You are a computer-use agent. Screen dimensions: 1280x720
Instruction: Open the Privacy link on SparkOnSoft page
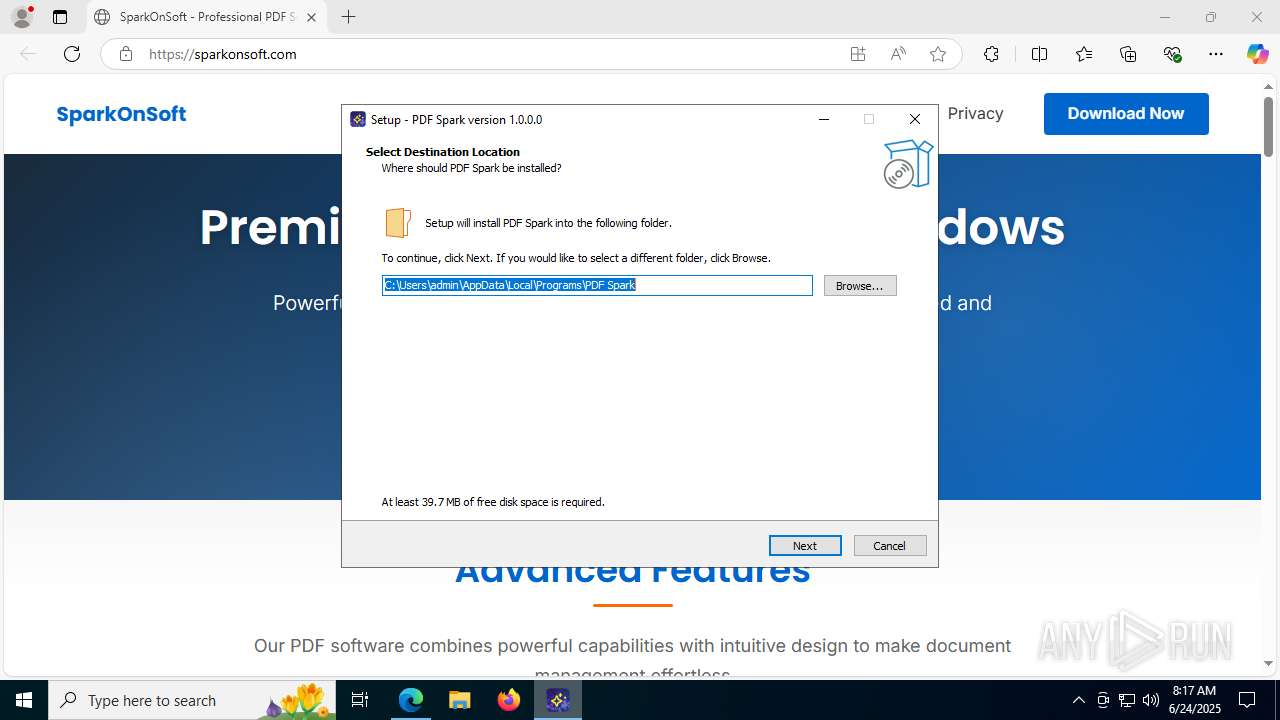pyautogui.click(x=975, y=114)
